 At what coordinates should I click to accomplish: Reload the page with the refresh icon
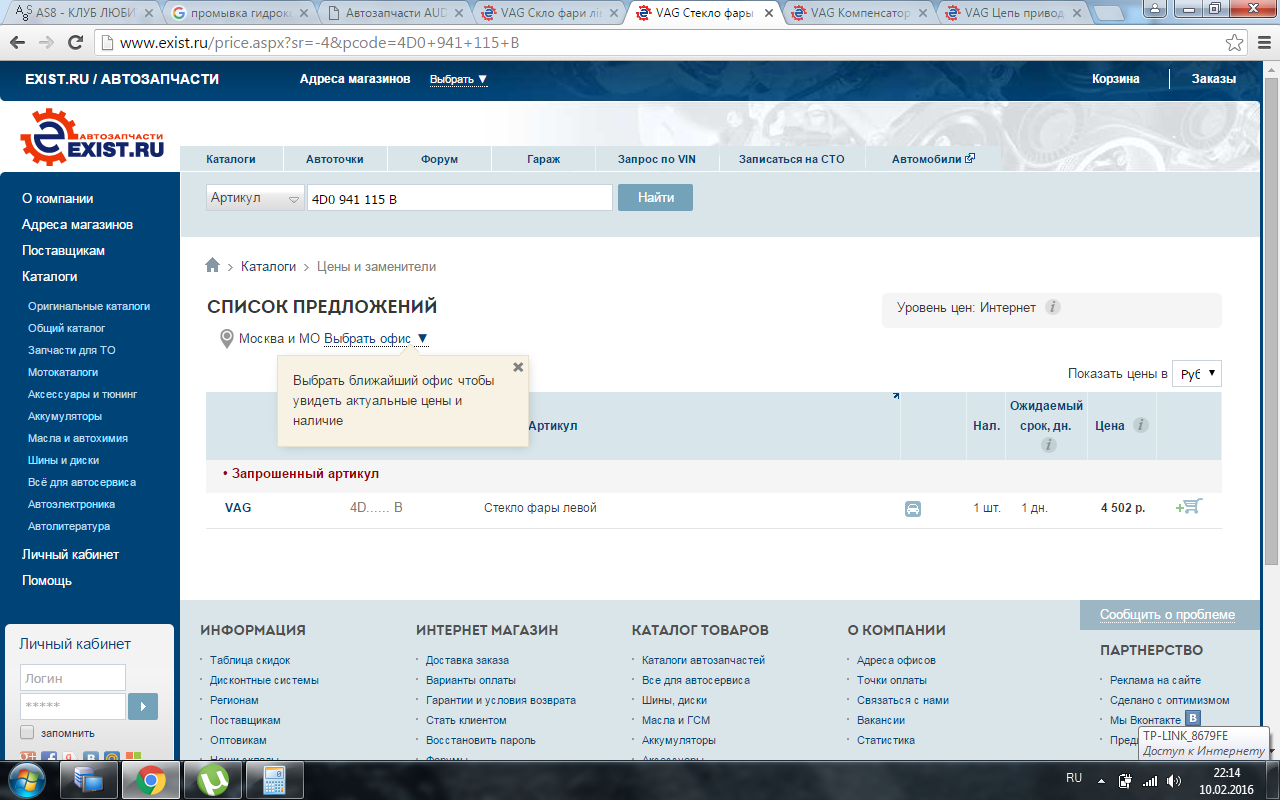coord(75,43)
